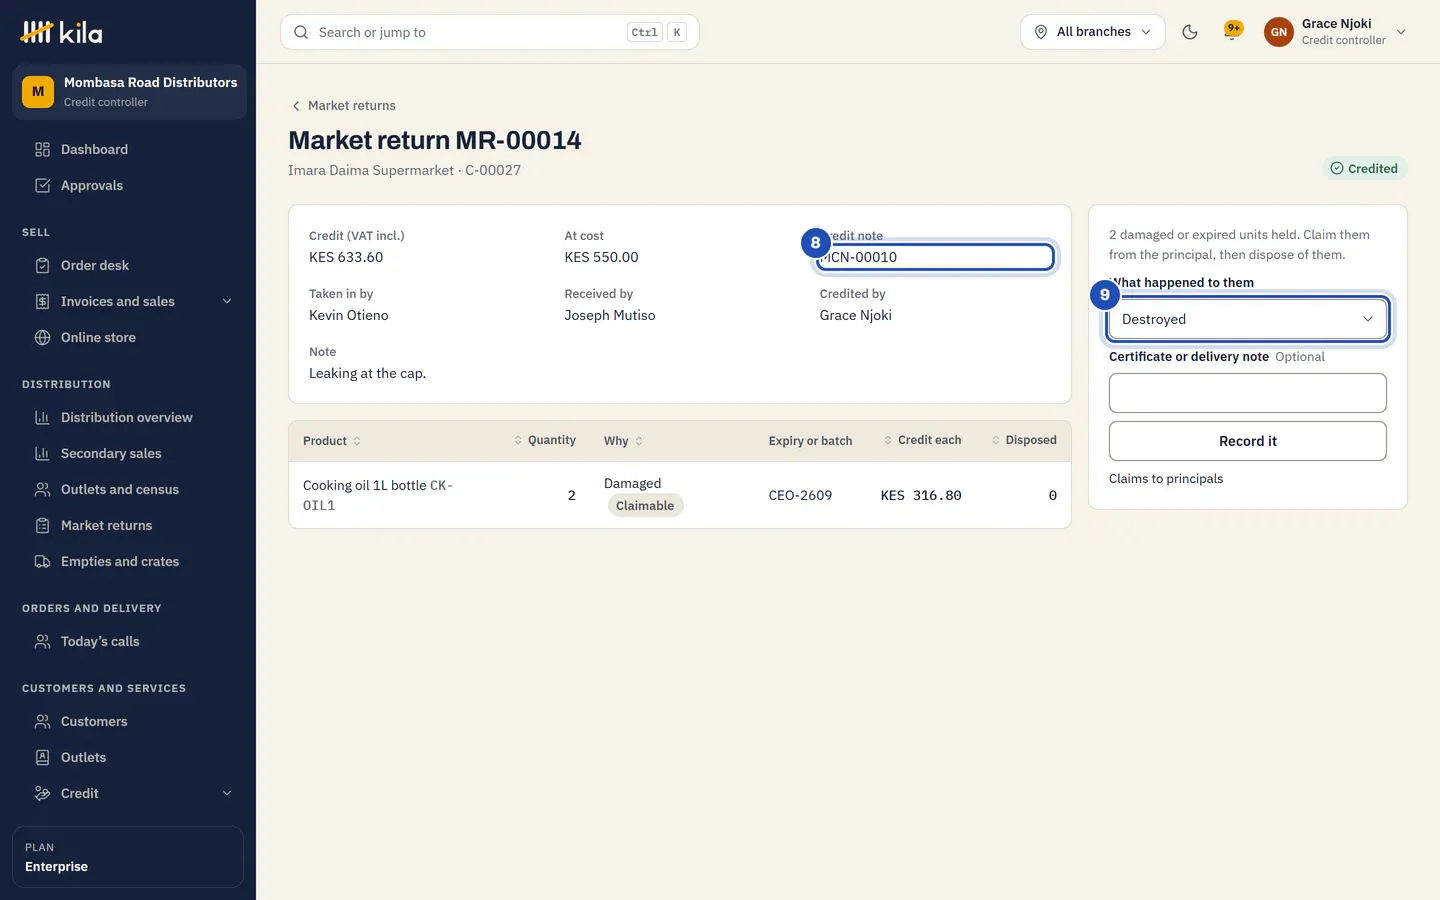Click the Kila logo
The image size is (1440, 900).
tap(62, 32)
